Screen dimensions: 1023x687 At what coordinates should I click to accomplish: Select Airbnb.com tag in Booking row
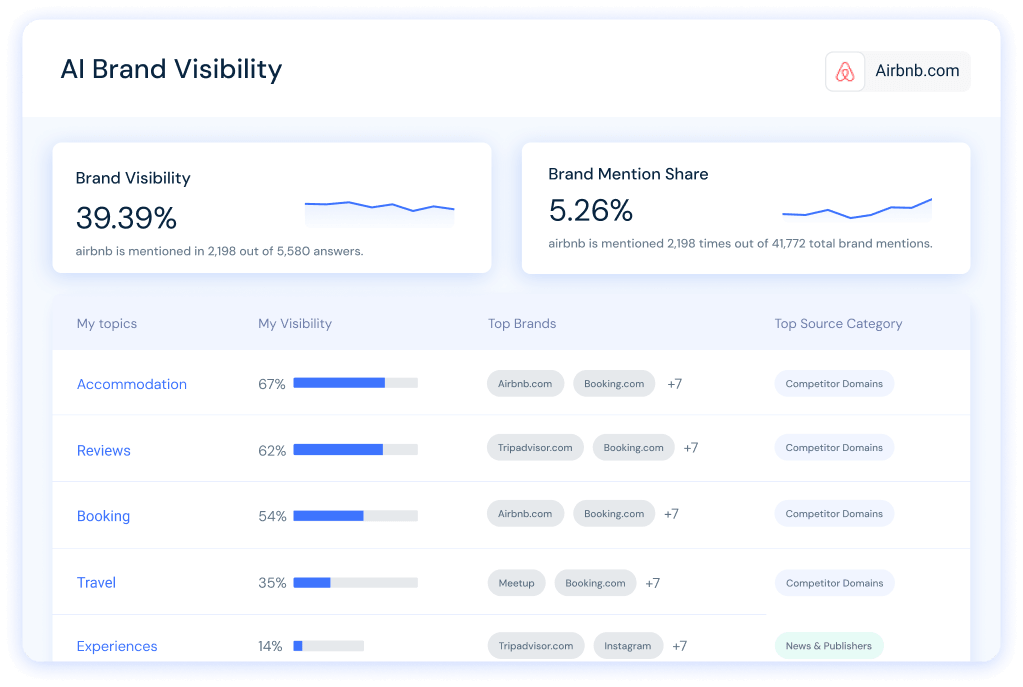point(525,513)
